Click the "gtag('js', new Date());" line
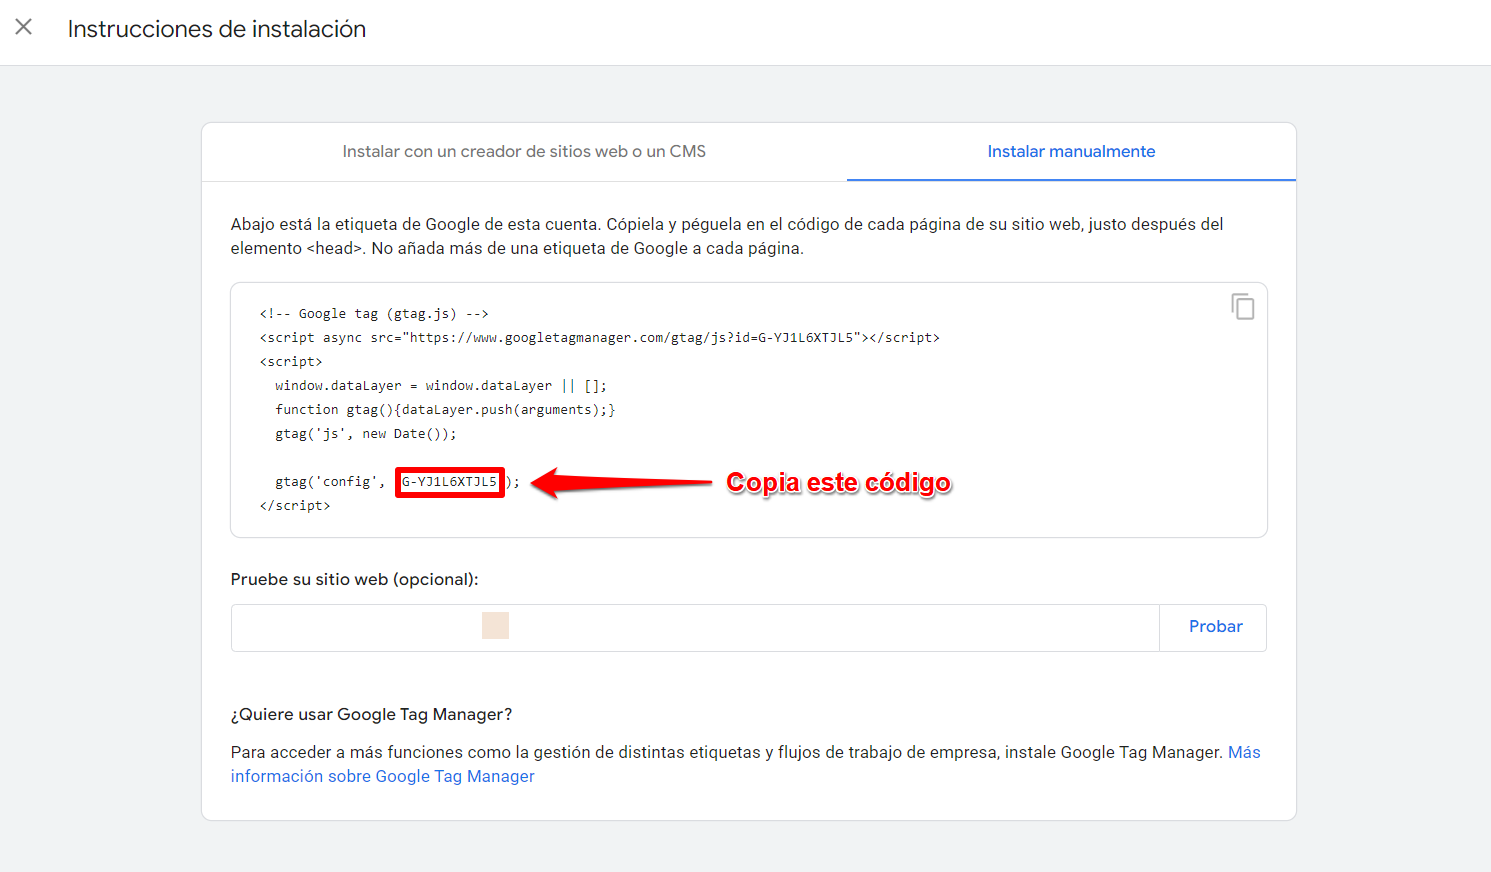The width and height of the screenshot is (1491, 872). tap(366, 434)
